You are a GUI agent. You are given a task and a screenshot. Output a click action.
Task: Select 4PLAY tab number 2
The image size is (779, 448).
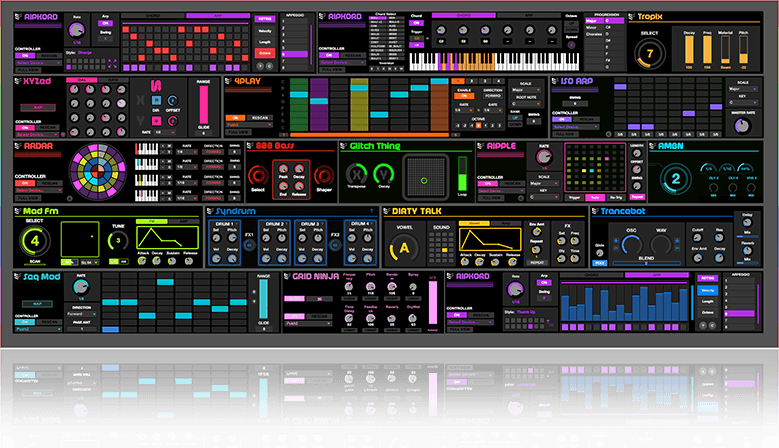(471, 81)
